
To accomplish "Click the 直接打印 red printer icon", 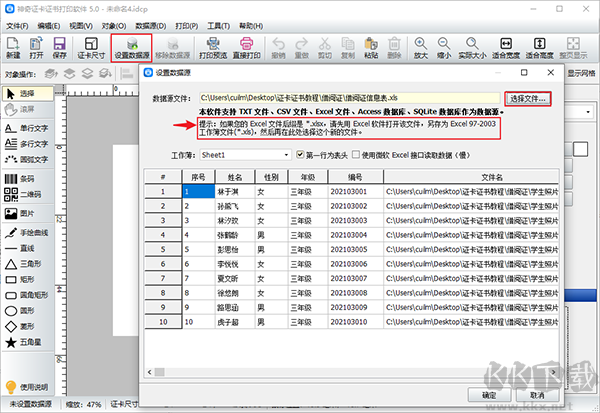I will 246,48.
